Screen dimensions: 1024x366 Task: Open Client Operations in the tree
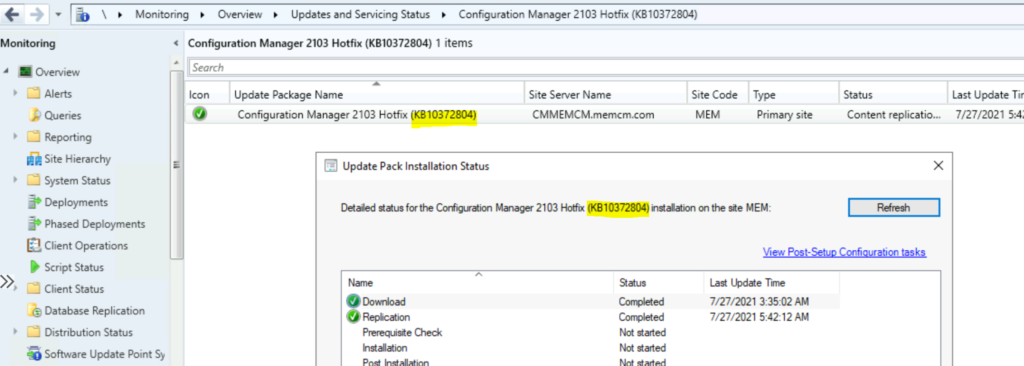tap(86, 246)
